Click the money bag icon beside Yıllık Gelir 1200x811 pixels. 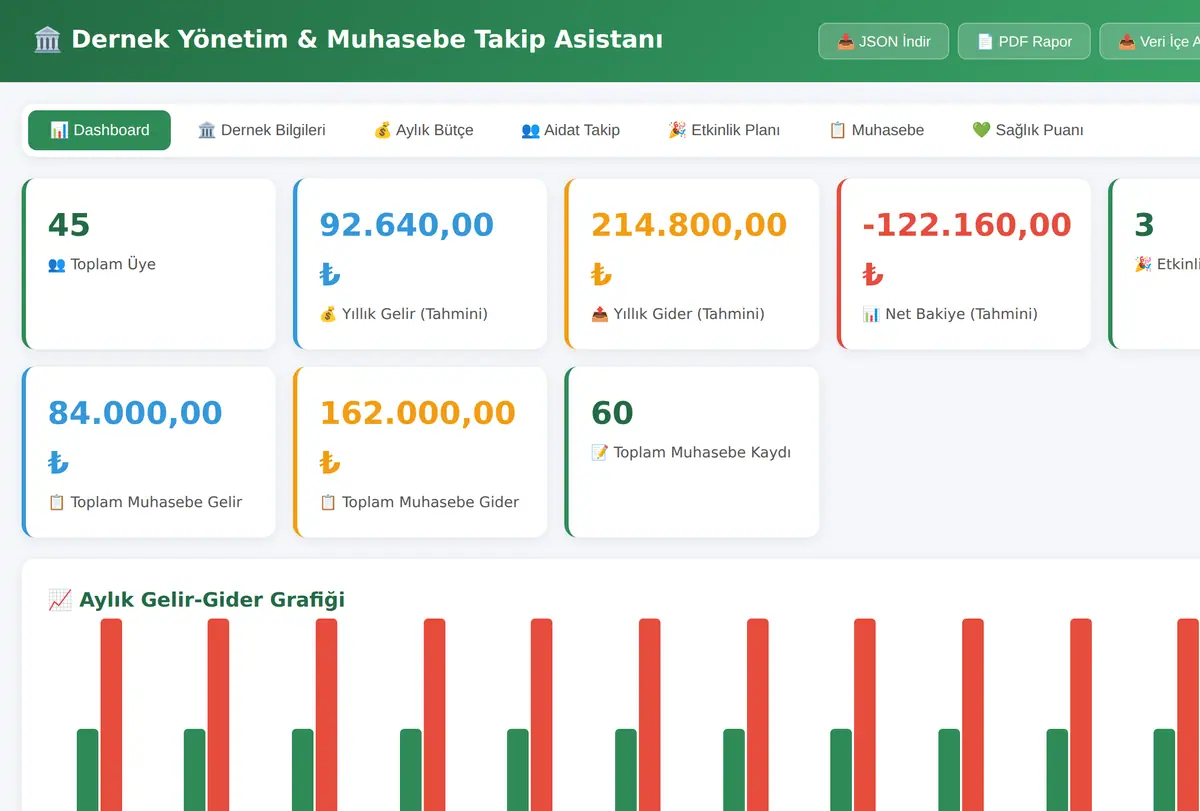click(328, 314)
